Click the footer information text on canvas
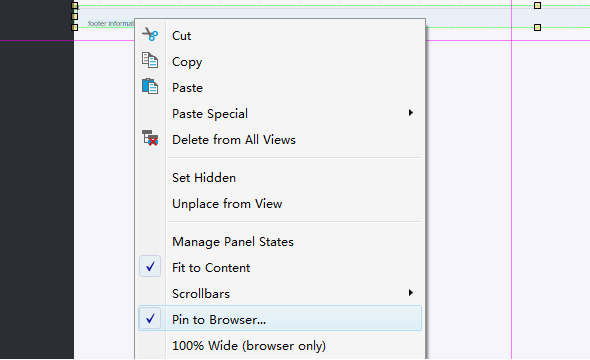The image size is (590, 360). pyautogui.click(x=111, y=23)
